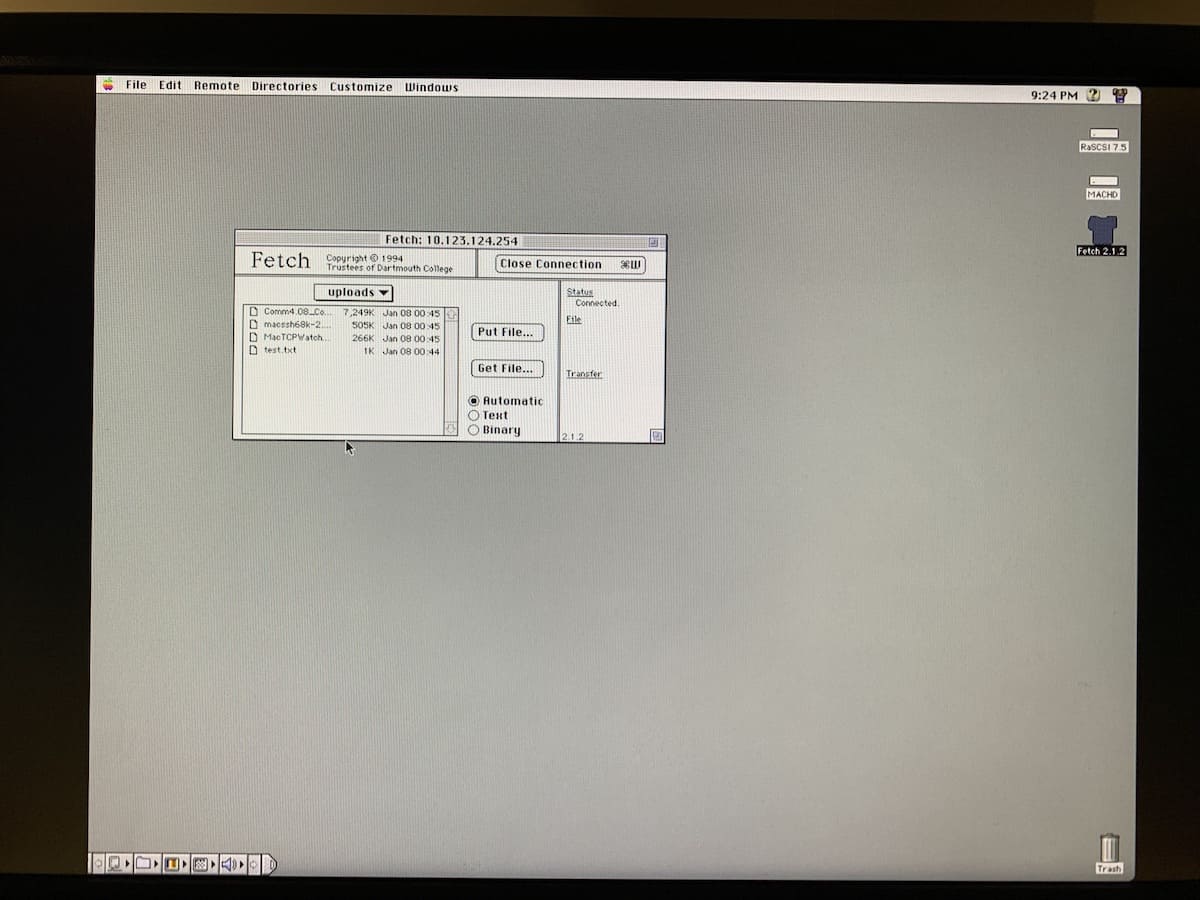Click the Connected. status text

coord(597,303)
